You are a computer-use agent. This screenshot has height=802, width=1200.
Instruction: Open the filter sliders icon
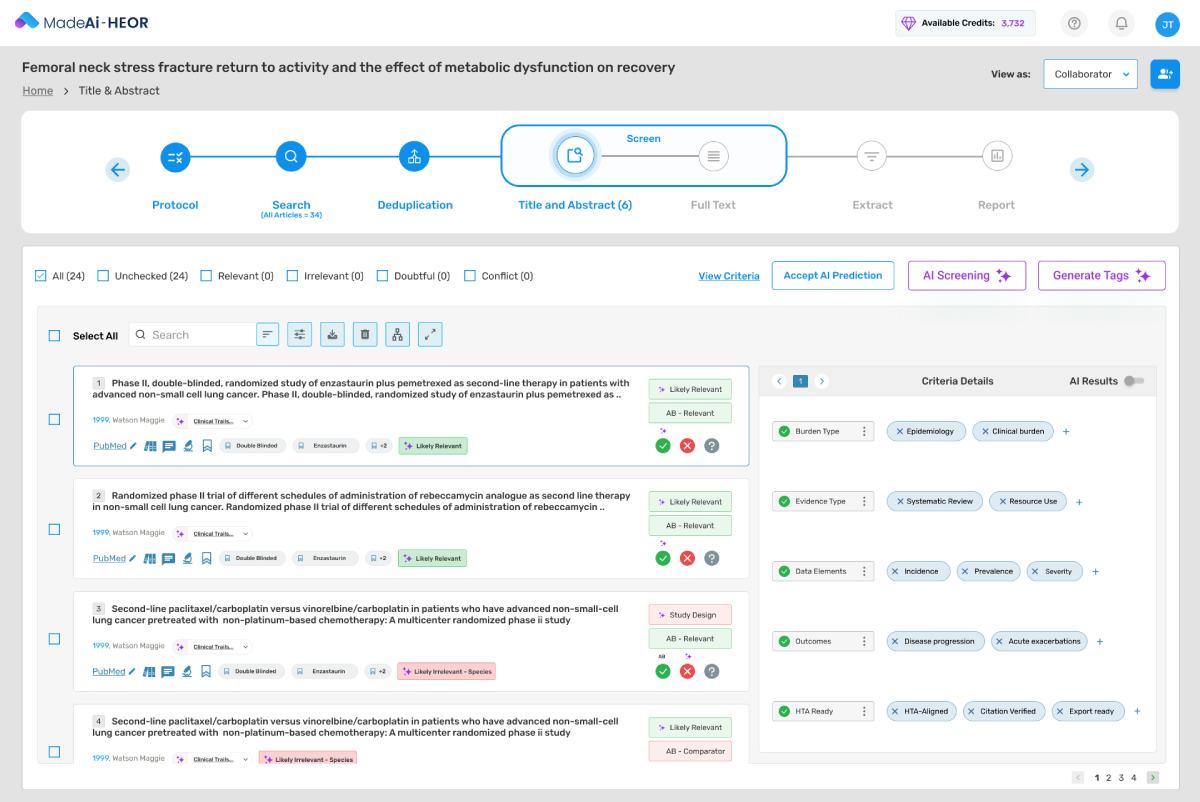click(299, 335)
